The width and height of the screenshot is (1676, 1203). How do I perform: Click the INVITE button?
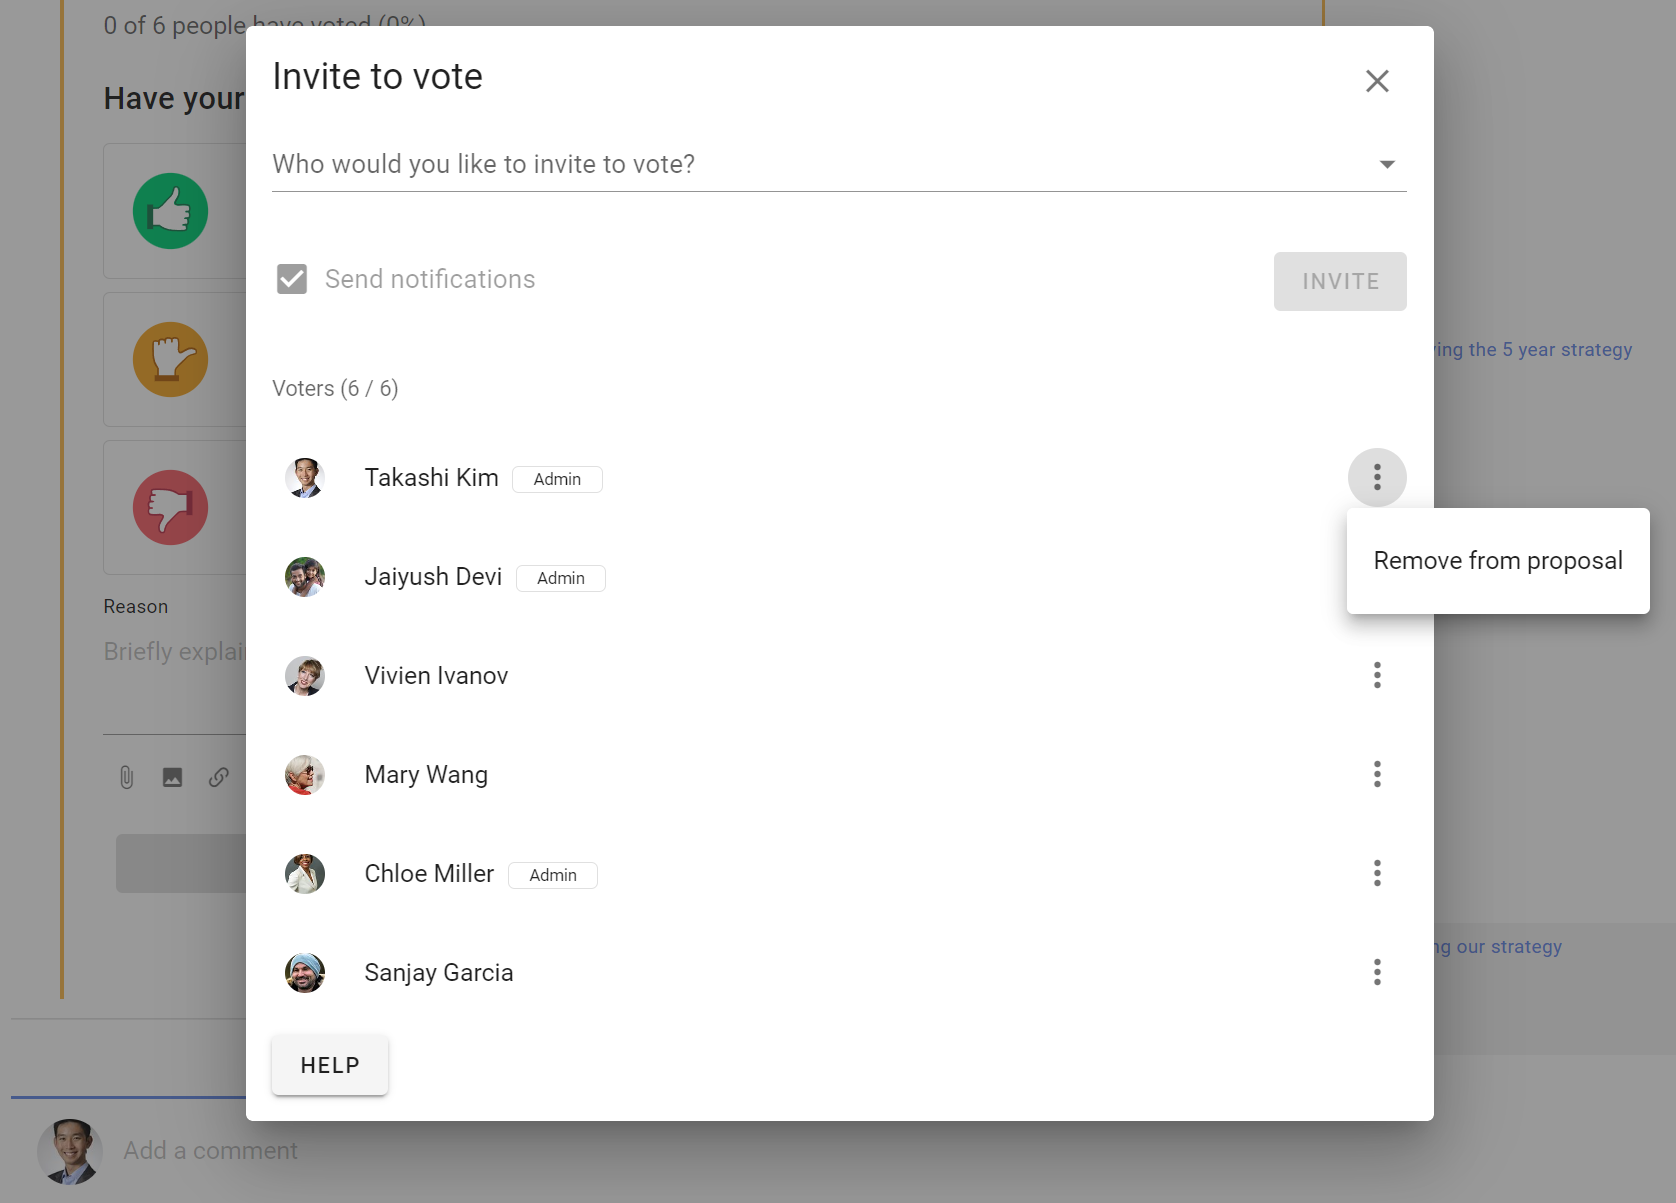[1340, 281]
